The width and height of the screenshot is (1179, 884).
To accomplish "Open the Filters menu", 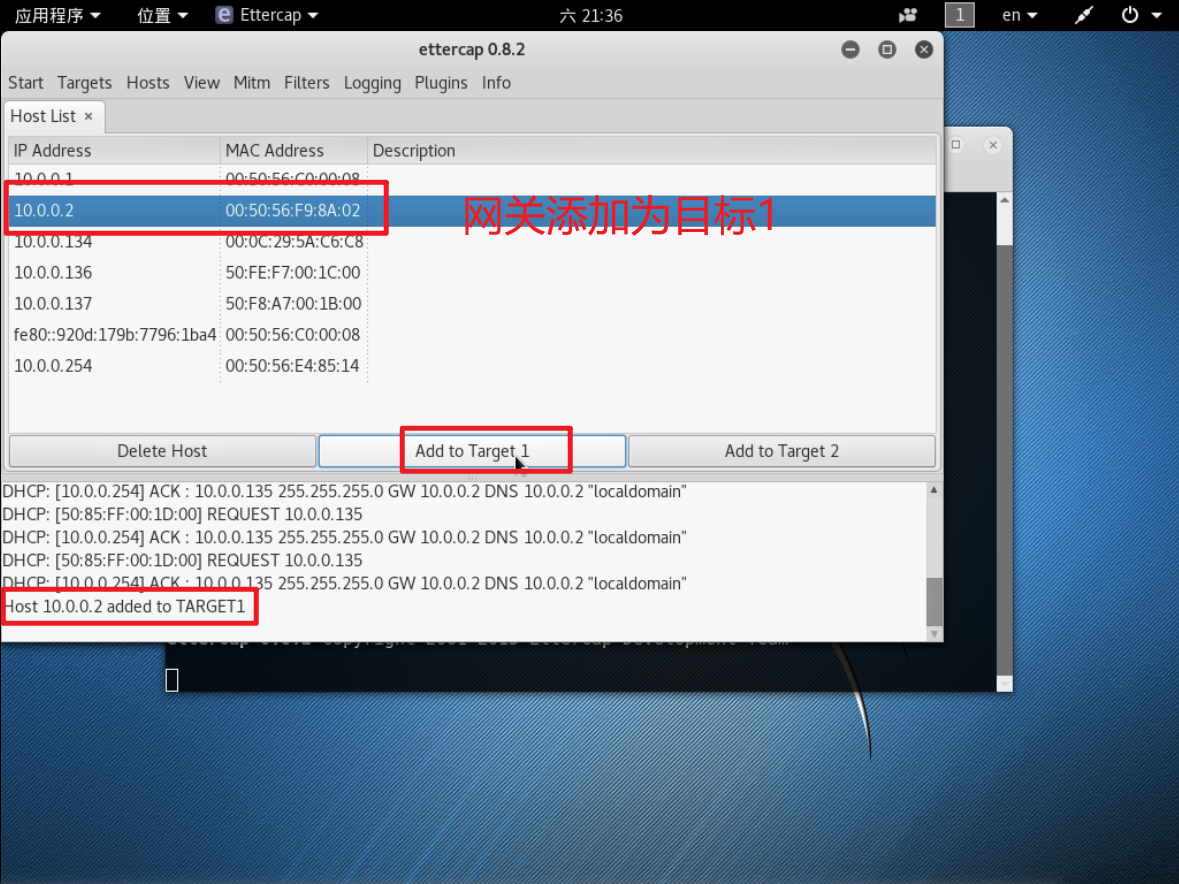I will point(306,83).
